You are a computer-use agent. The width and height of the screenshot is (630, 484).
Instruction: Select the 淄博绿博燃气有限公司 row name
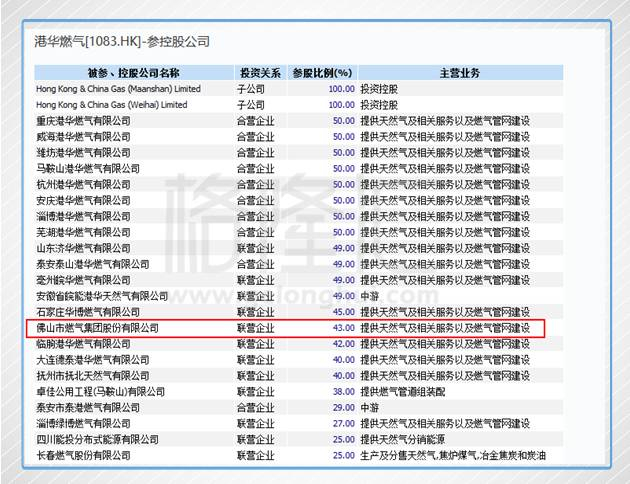point(83,423)
